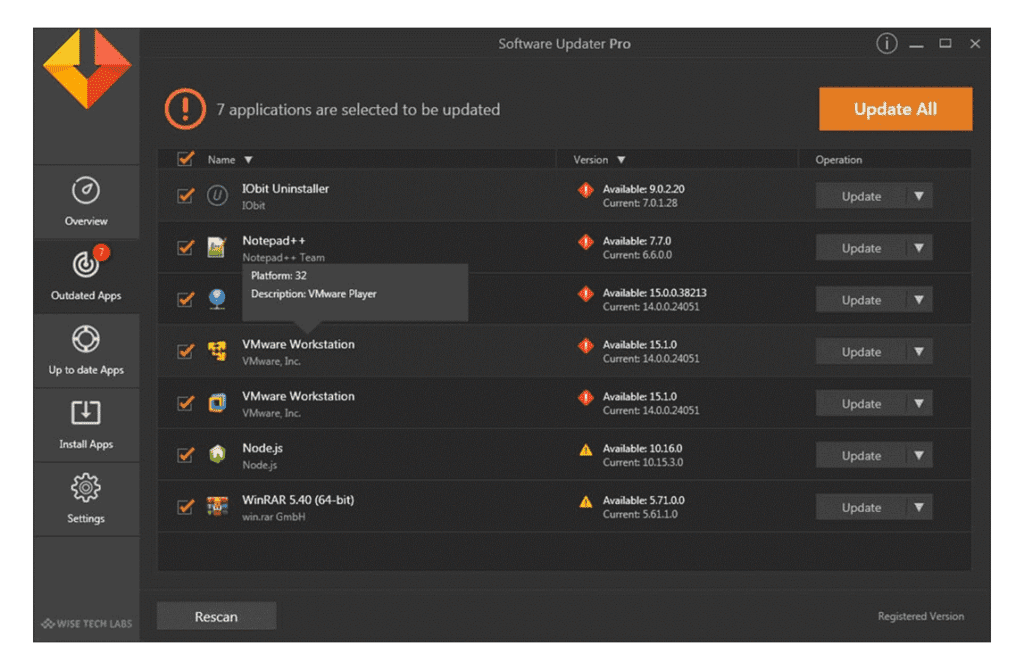Click the globe app icon beside the tooltip
The image size is (1024, 670).
(x=217, y=299)
